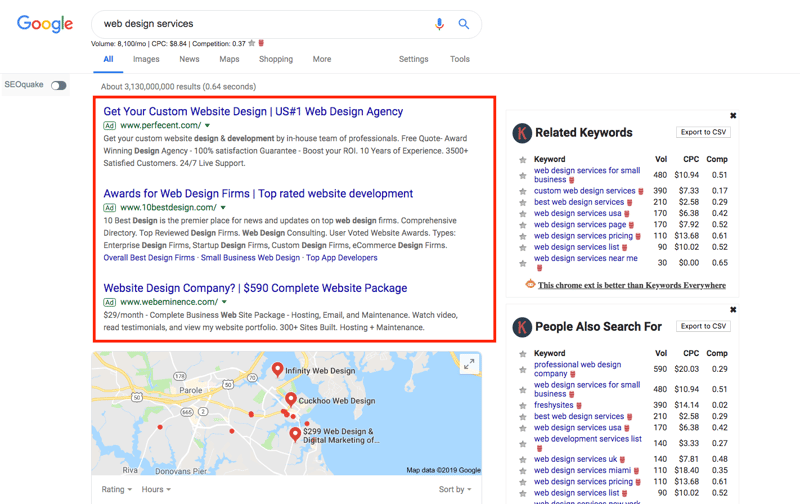Toggle the SEOquake switch
800x504 pixels.
point(59,85)
